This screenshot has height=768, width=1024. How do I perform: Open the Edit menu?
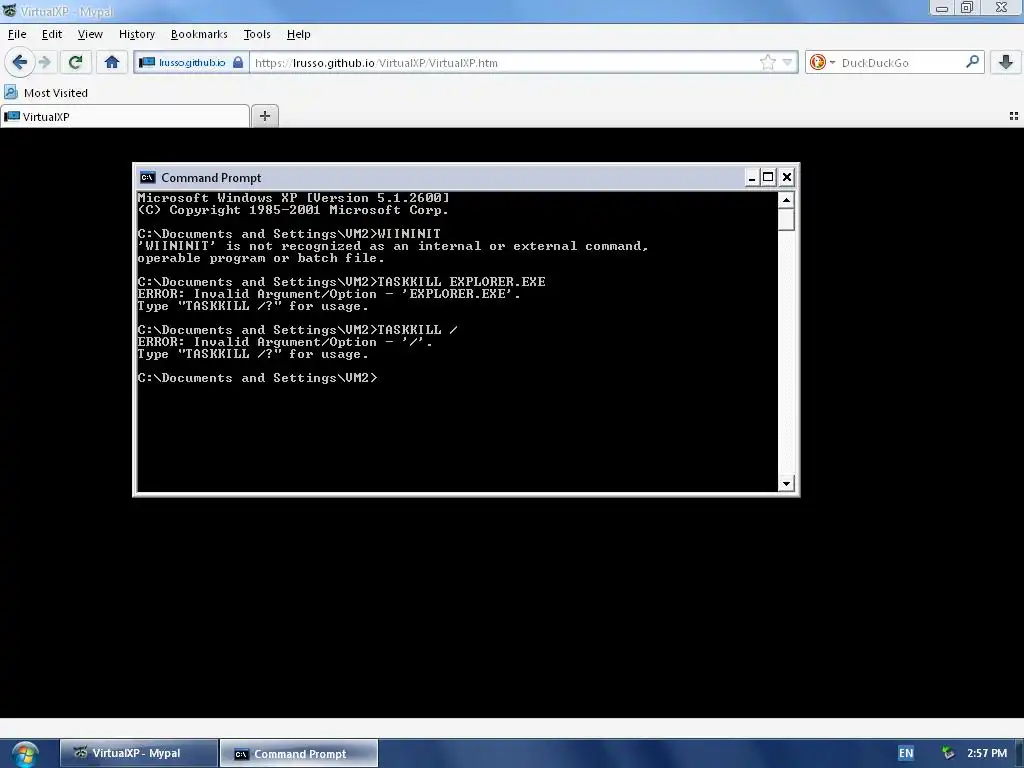pos(52,34)
